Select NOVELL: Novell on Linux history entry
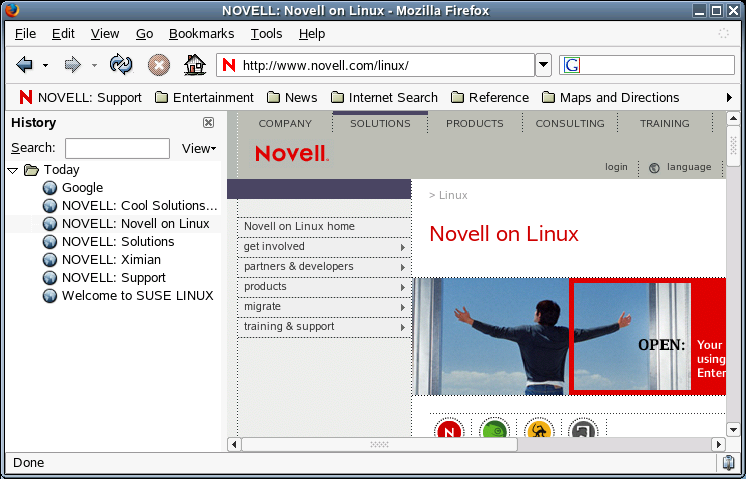 [126, 224]
